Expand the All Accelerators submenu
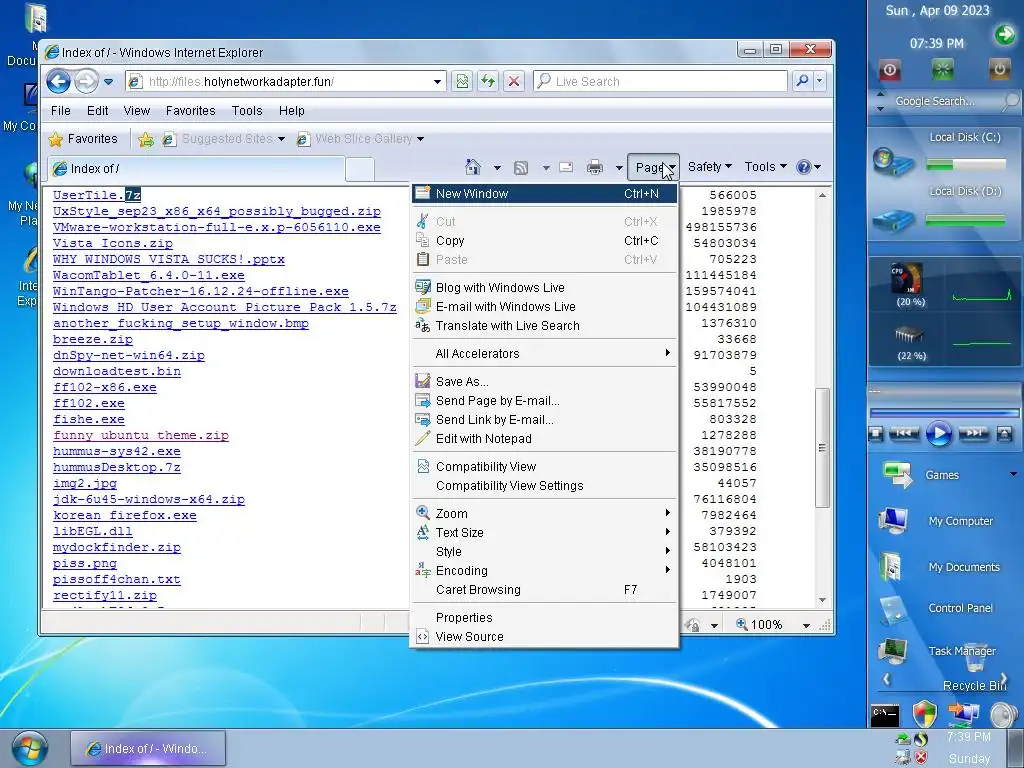 point(543,353)
